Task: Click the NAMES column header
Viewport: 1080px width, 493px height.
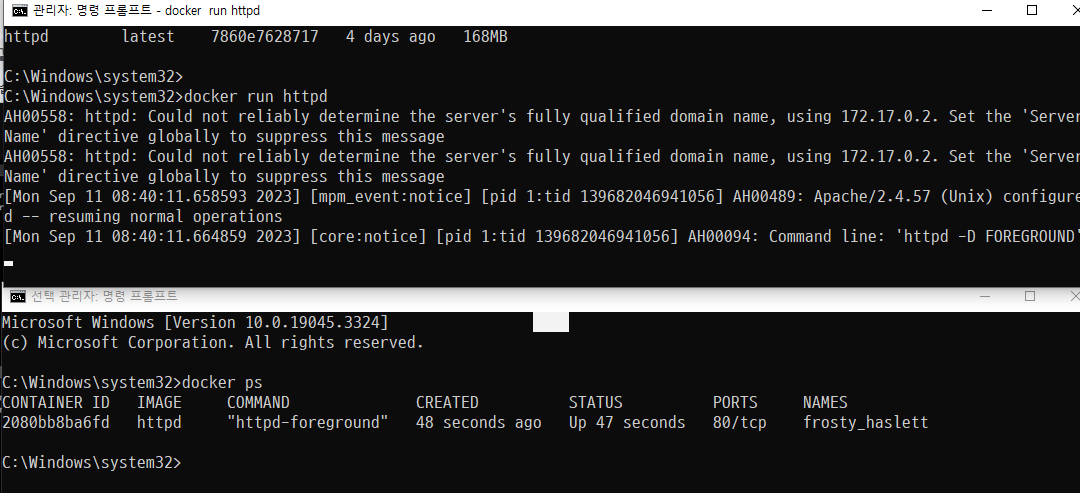Action: 825,402
